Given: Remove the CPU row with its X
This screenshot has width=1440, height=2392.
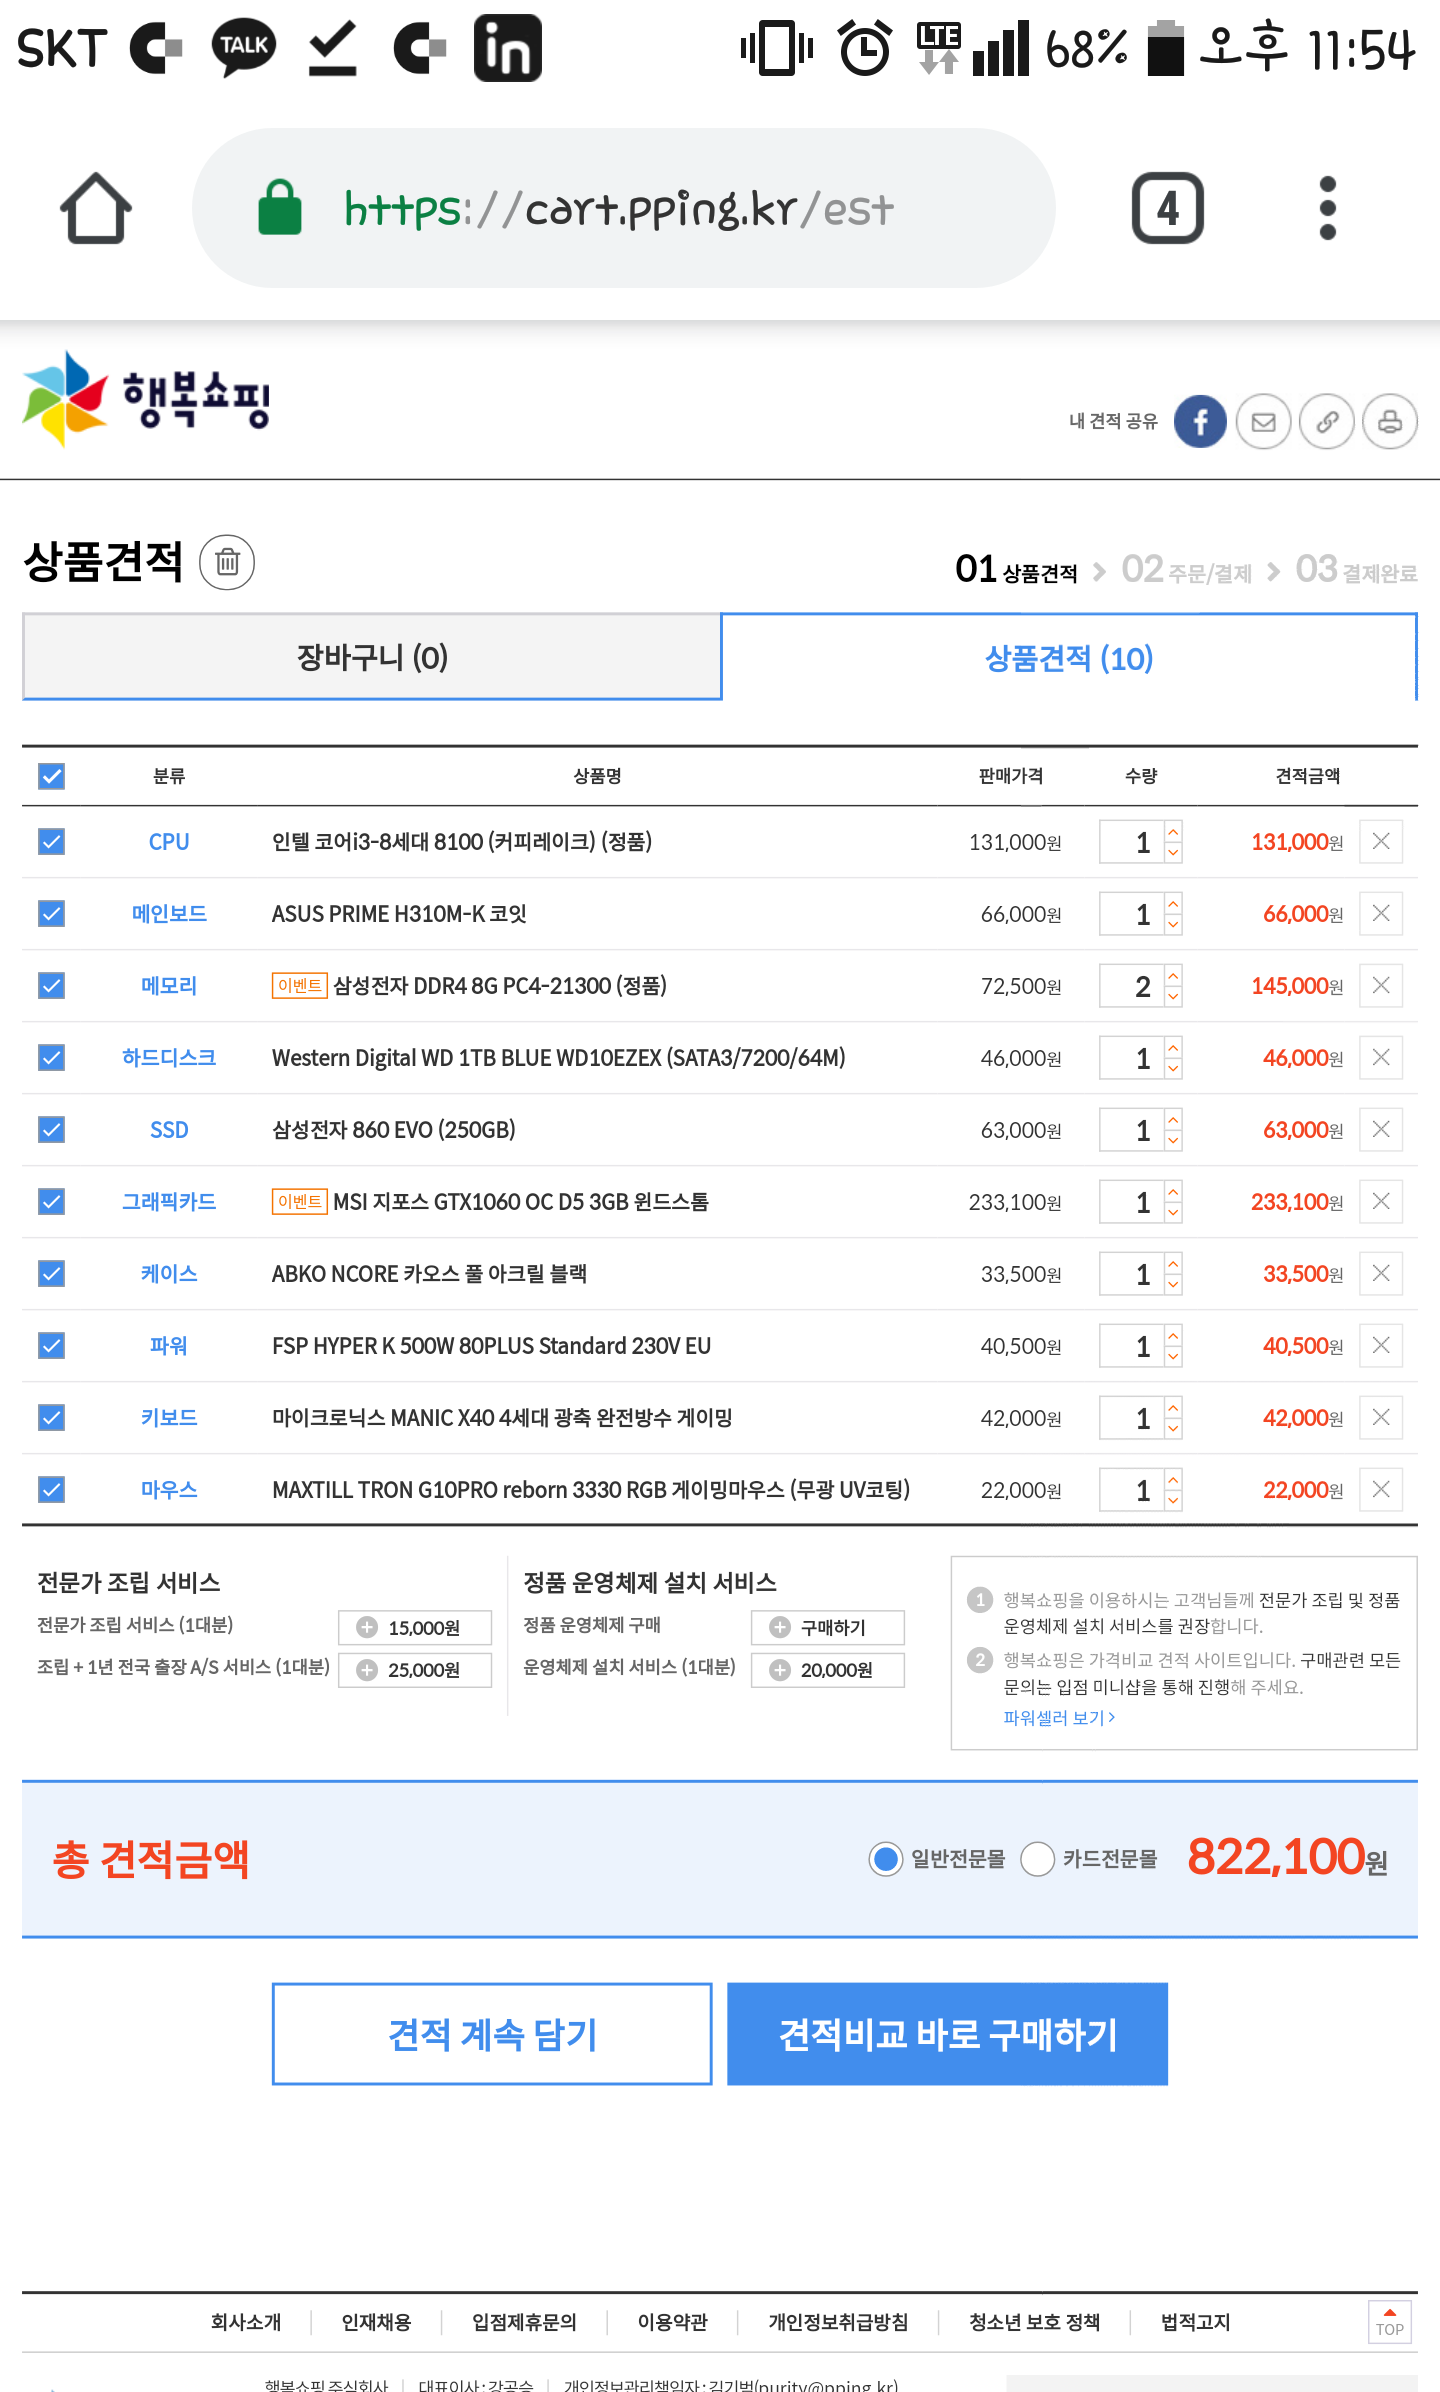Looking at the screenshot, I should 1381,842.
